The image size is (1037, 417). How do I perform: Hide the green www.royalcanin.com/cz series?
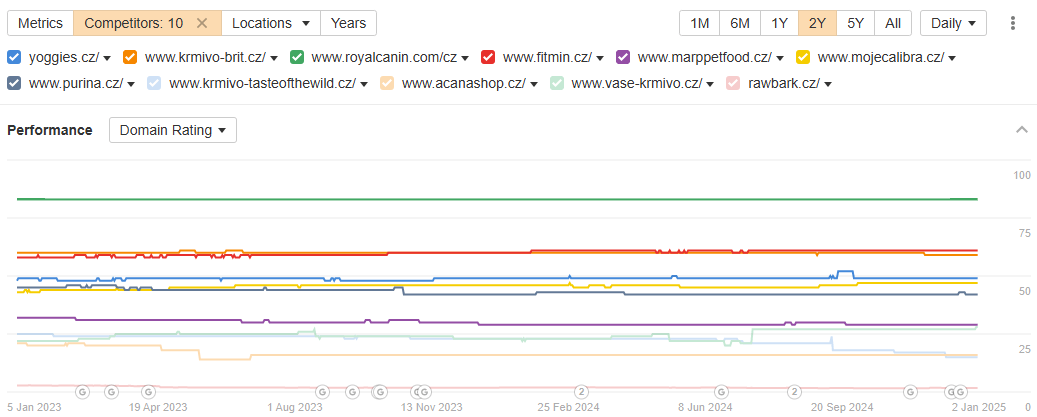(x=297, y=57)
